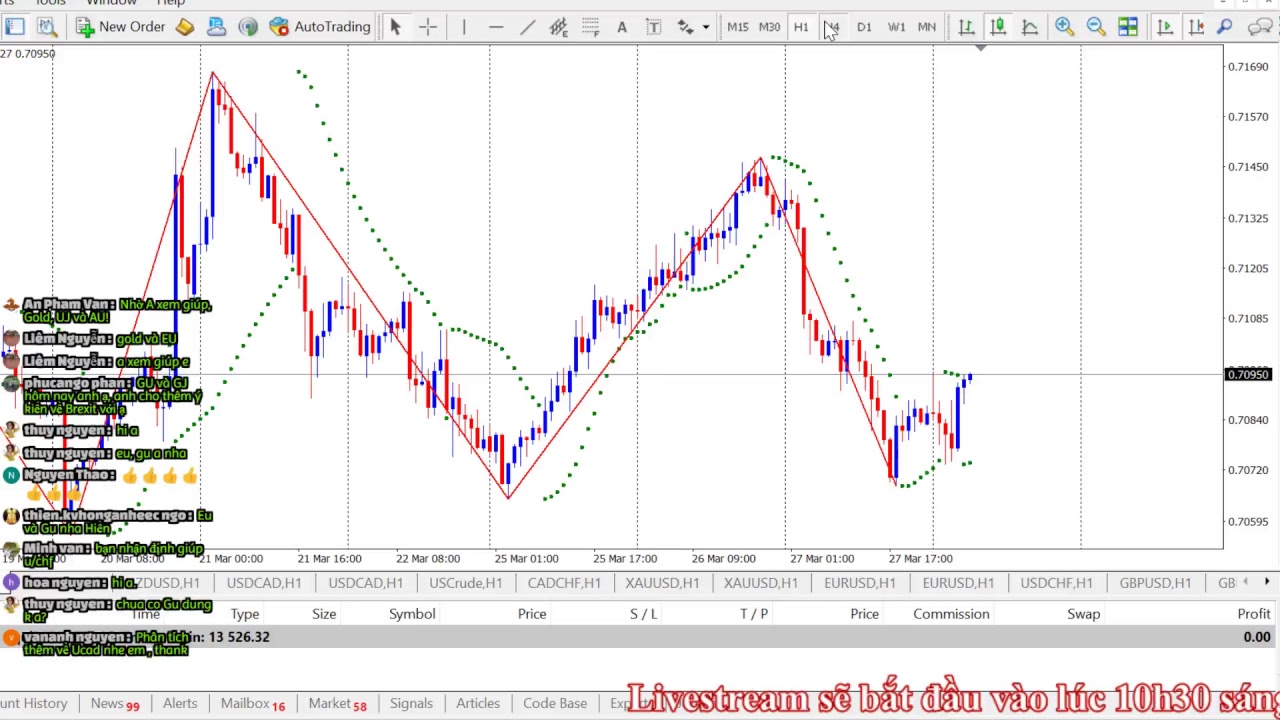Open the CADCHF,H1 chart tab
Viewport: 1280px width, 720px height.
pos(564,583)
